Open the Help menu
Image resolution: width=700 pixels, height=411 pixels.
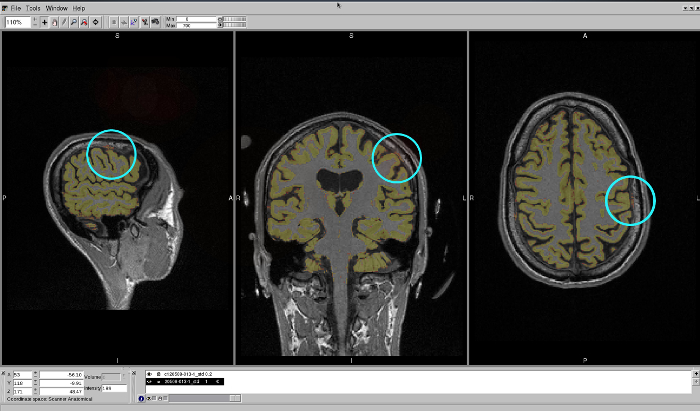coord(79,8)
